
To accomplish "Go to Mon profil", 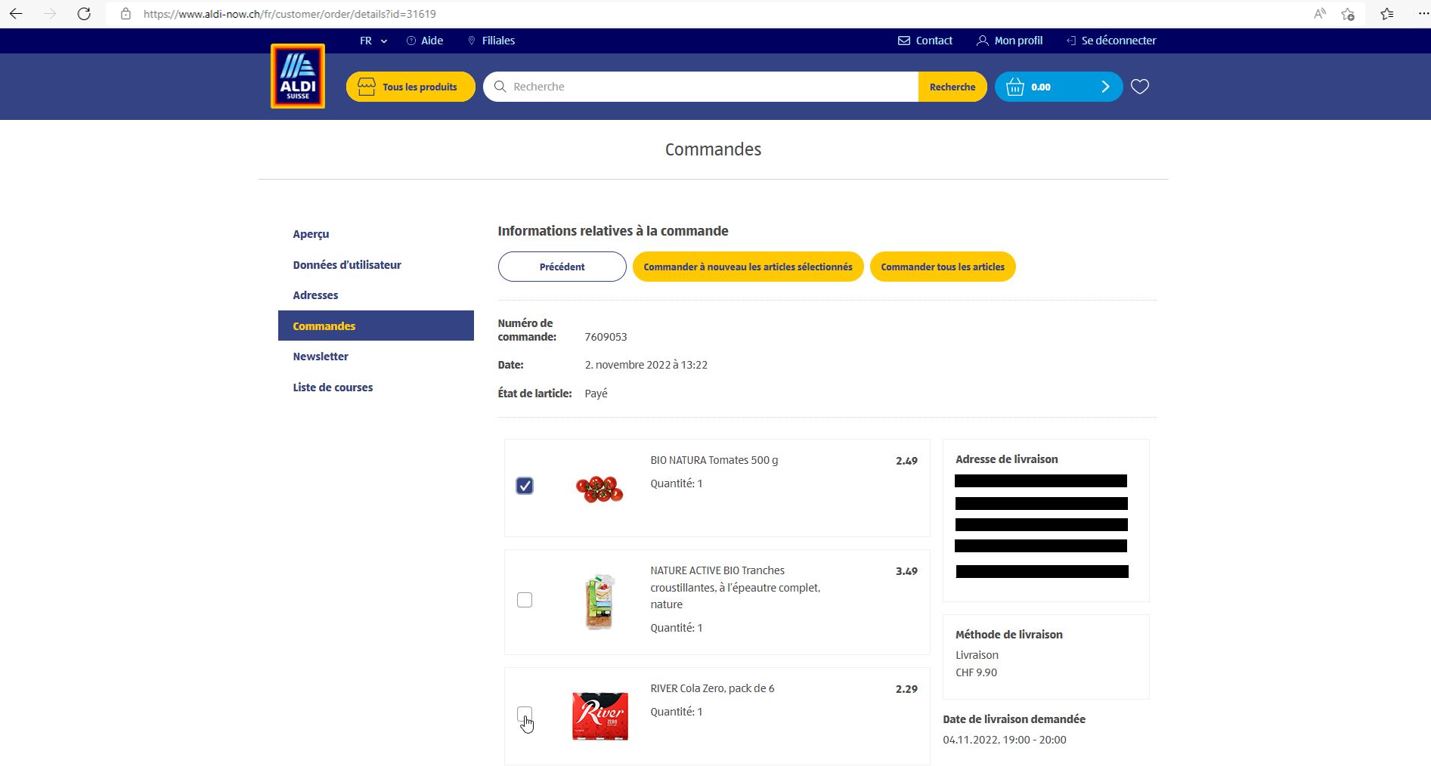I will (x=1010, y=41).
